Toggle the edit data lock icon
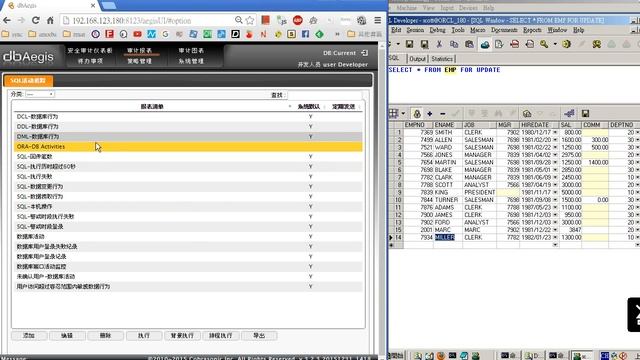Image resolution: width=640 pixels, height=360 pixels. 417,113
